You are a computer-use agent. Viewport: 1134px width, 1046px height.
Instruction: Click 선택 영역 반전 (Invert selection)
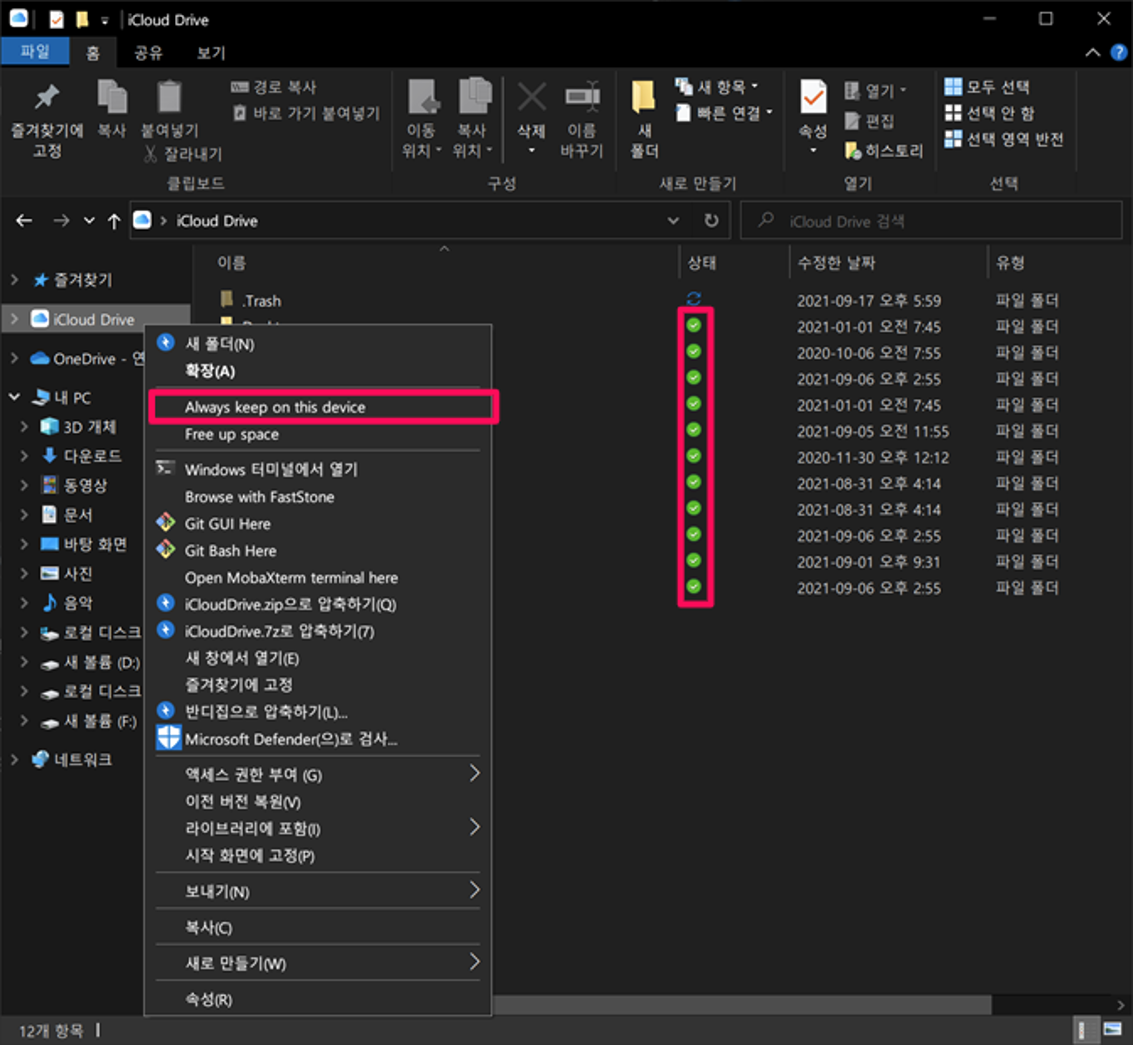click(1004, 139)
